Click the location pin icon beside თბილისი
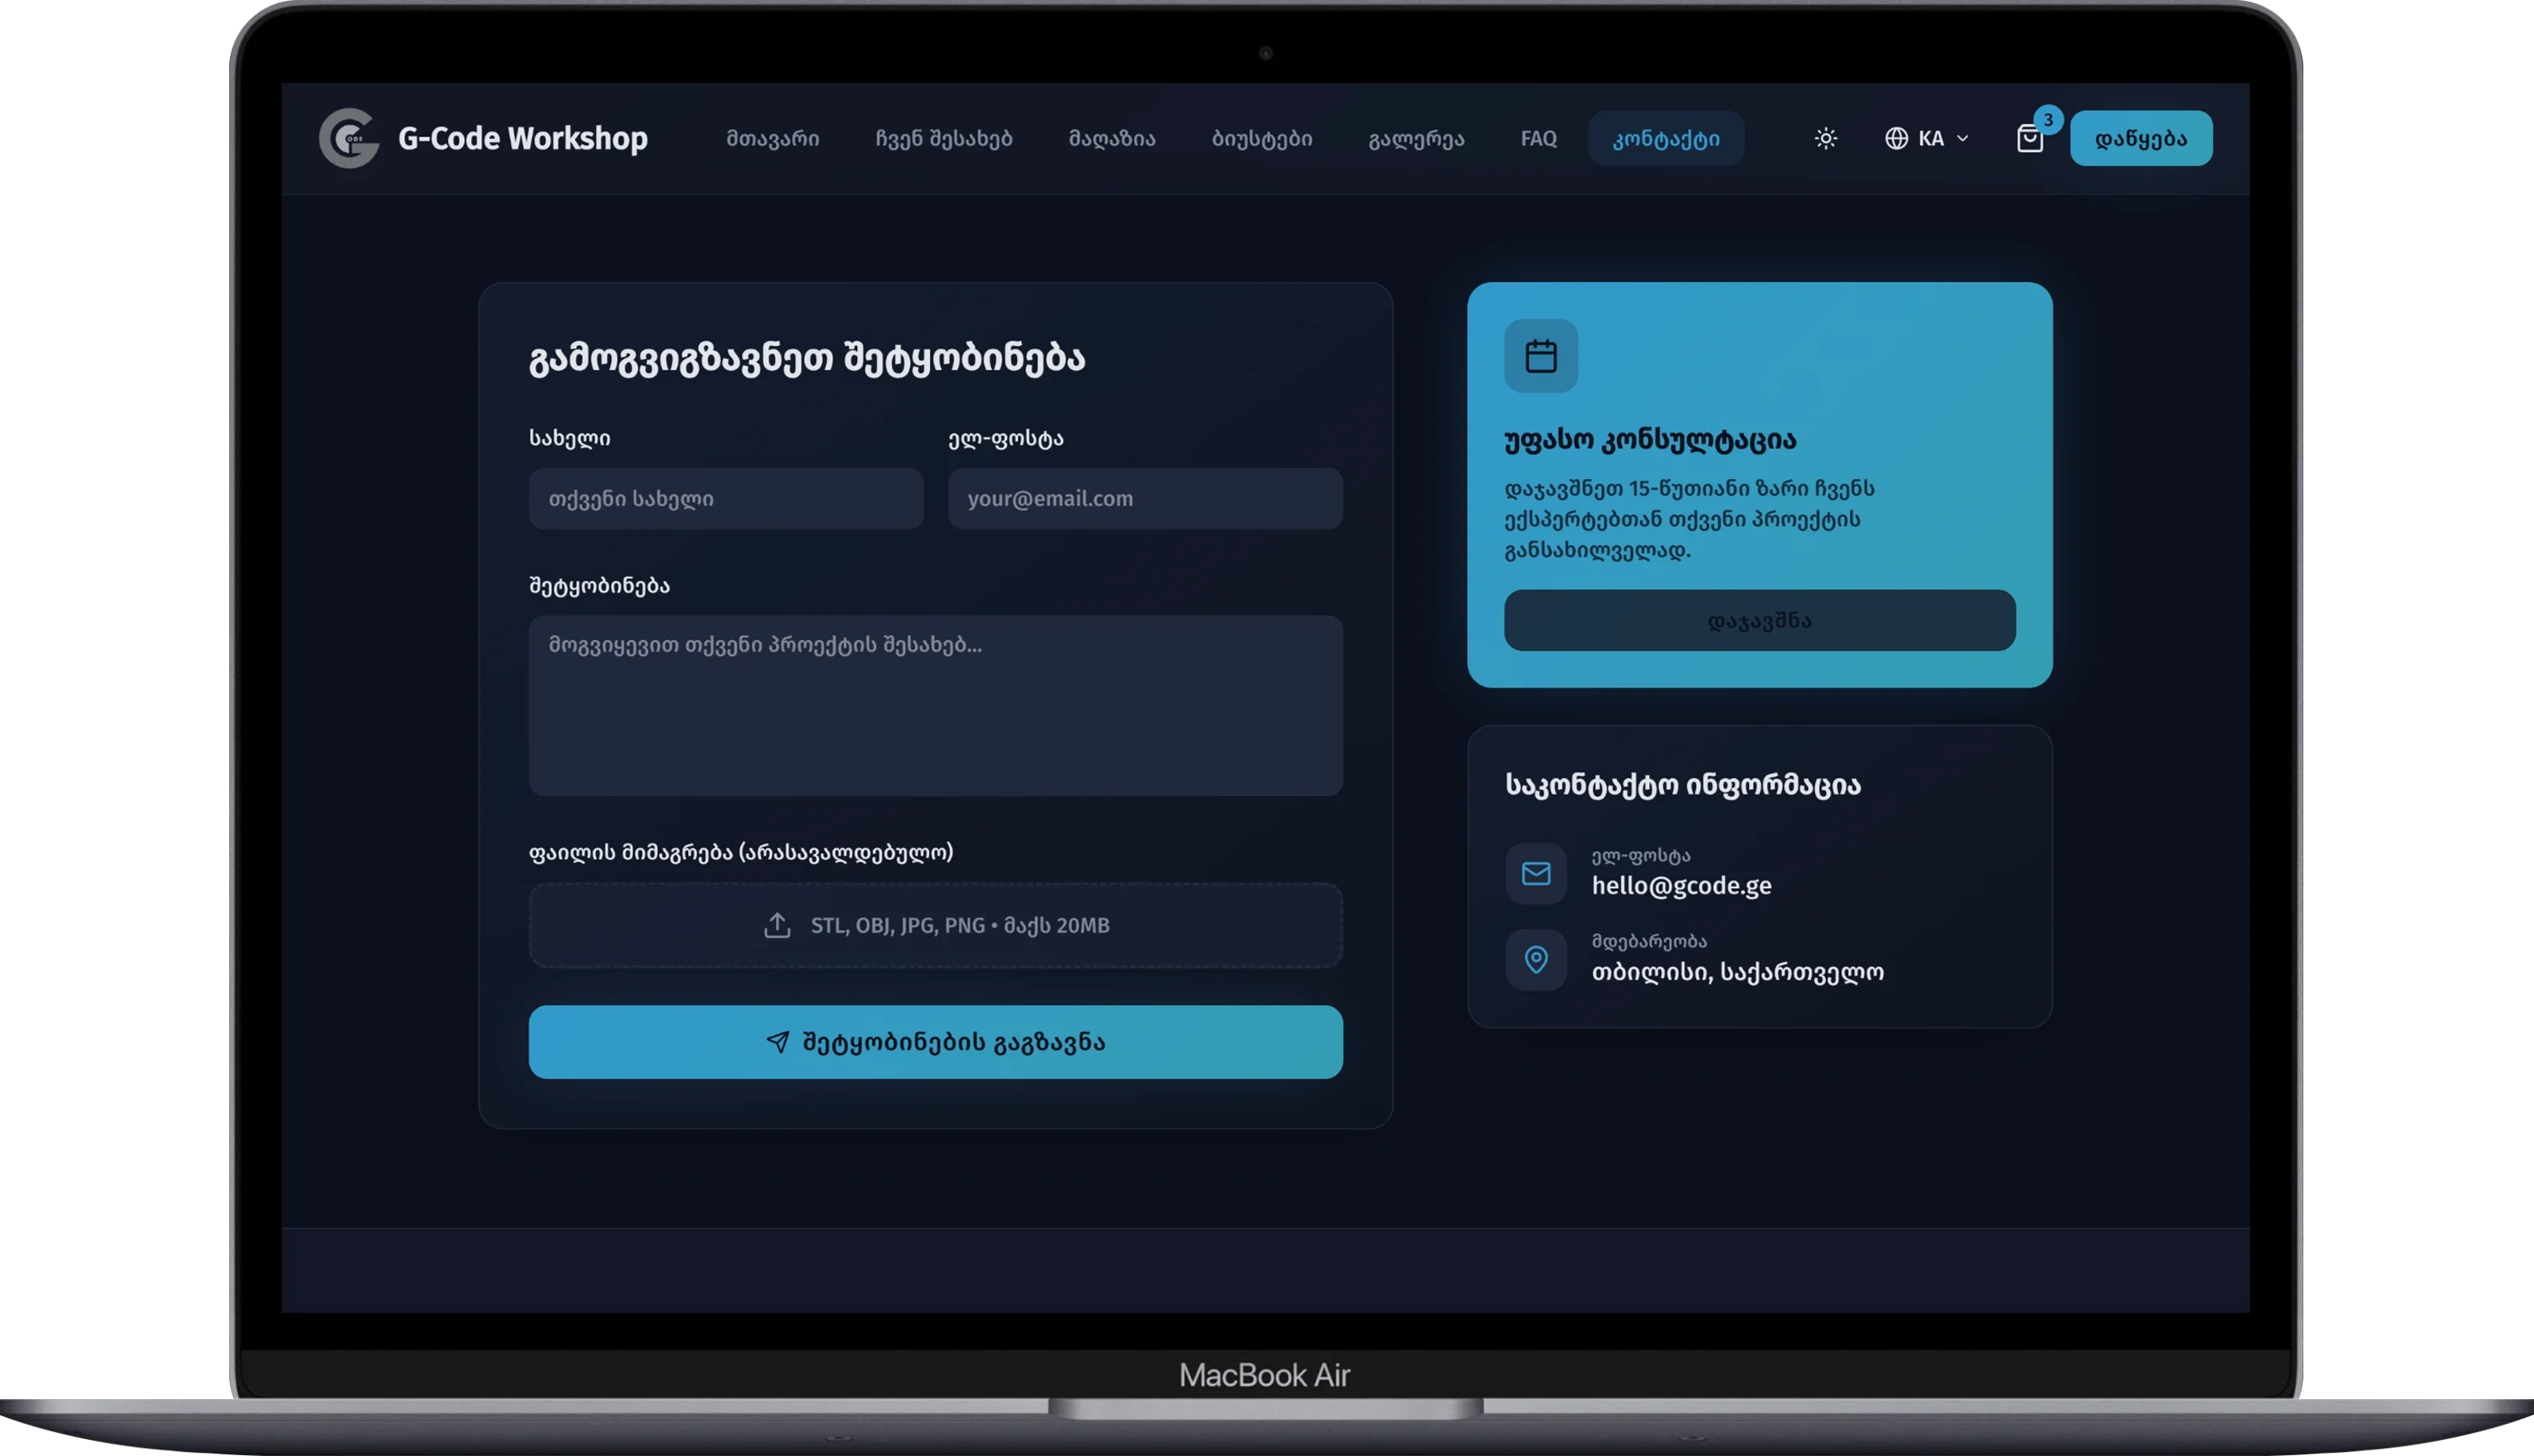 [x=1535, y=959]
